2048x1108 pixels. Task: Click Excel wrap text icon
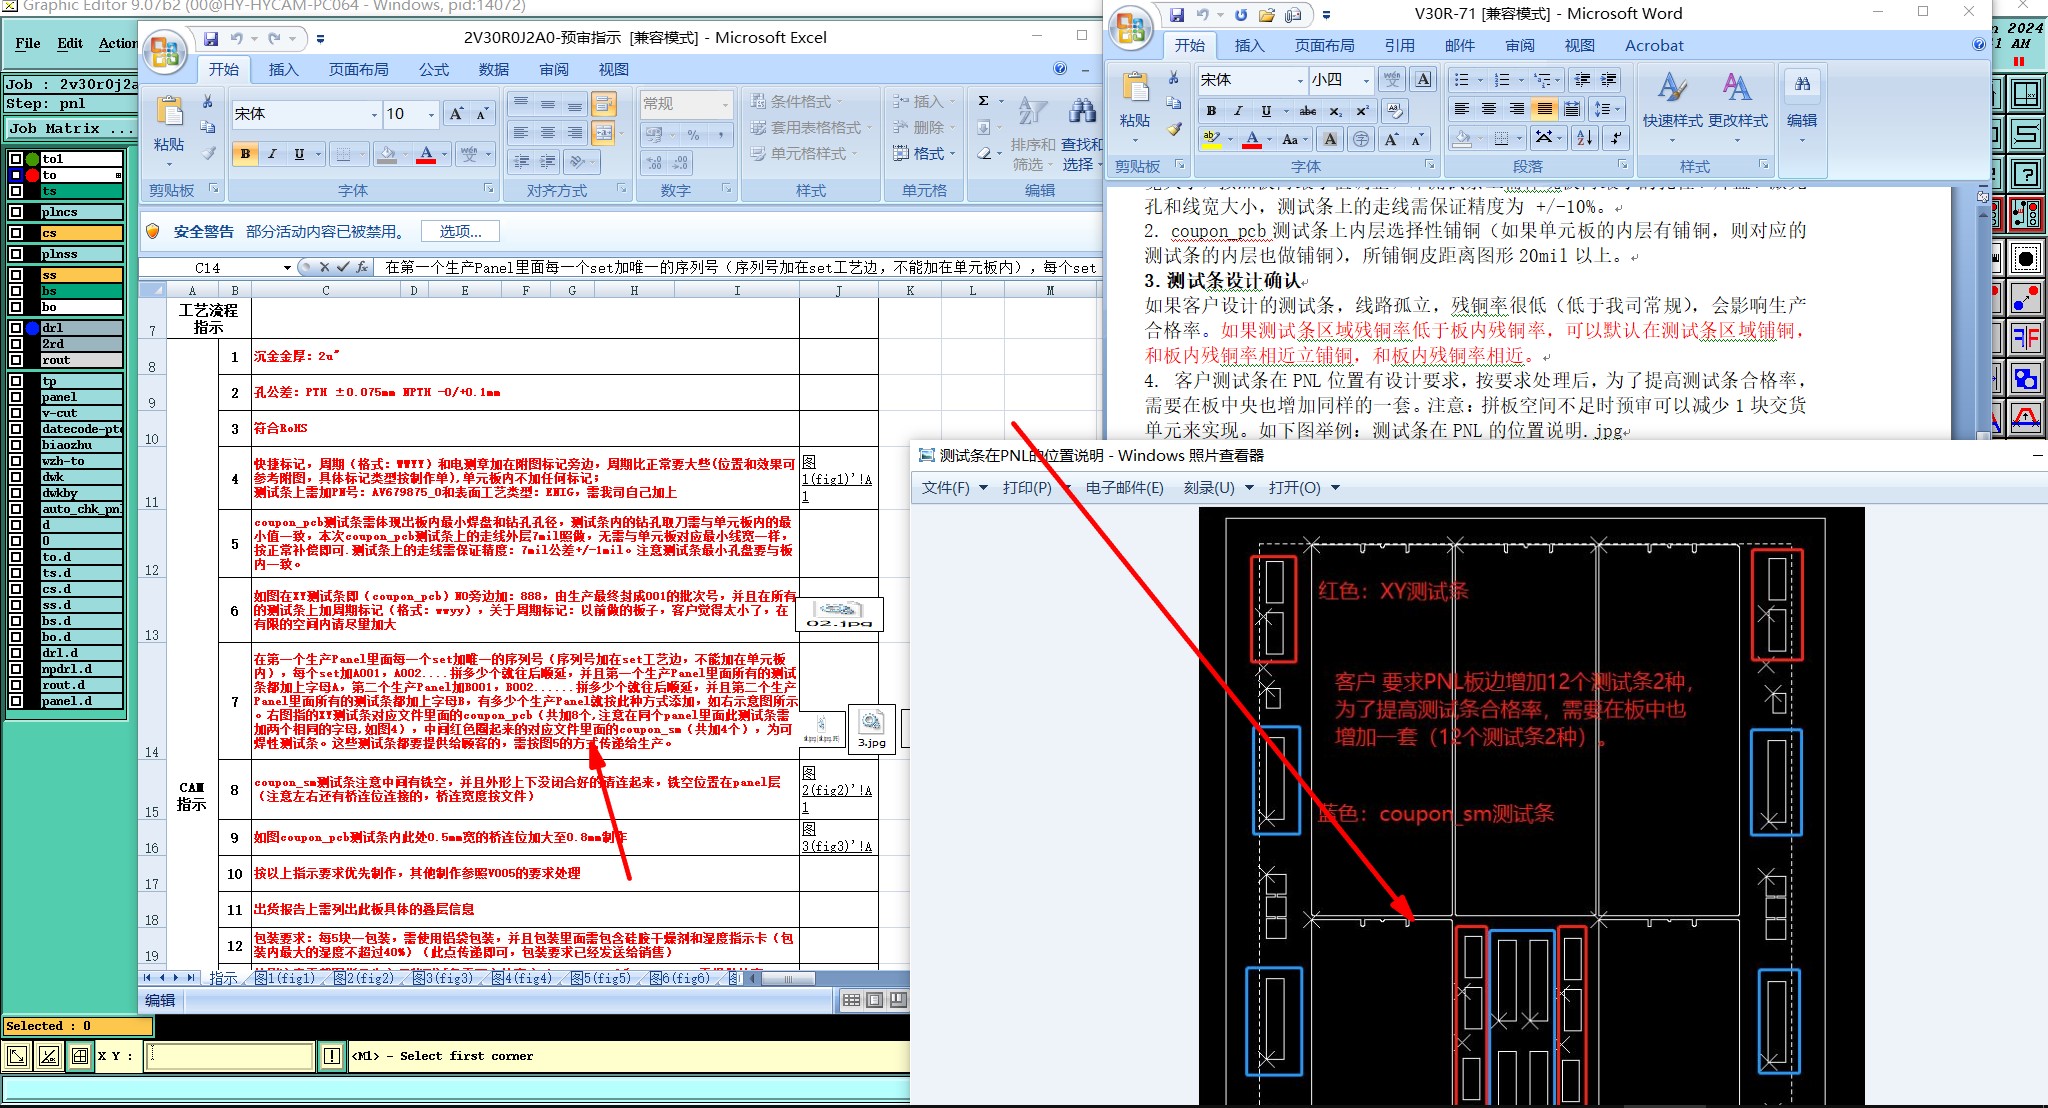point(603,104)
